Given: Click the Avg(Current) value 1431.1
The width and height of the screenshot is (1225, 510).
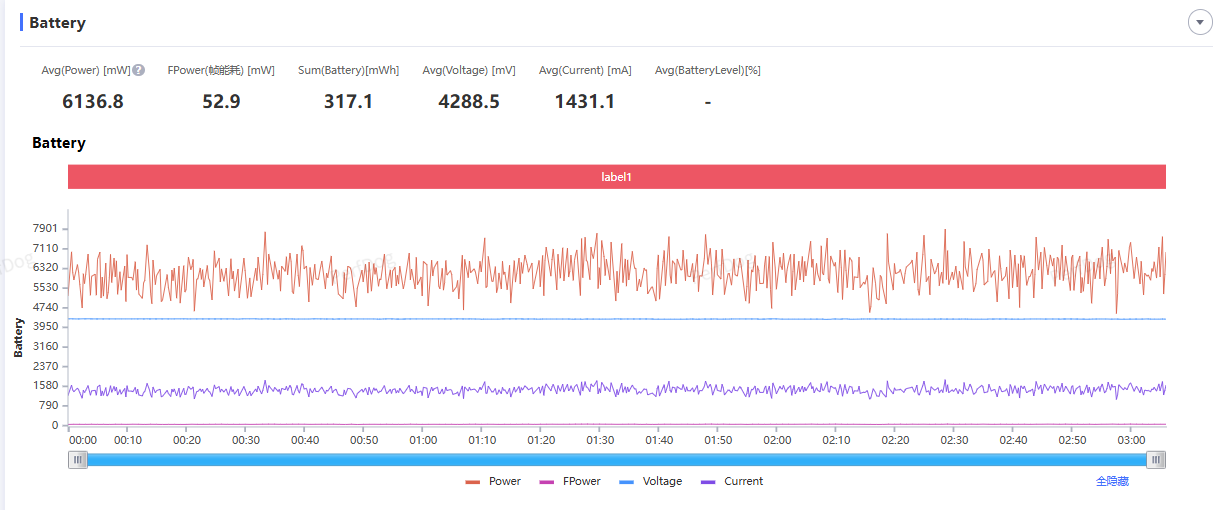Looking at the screenshot, I should point(585,101).
